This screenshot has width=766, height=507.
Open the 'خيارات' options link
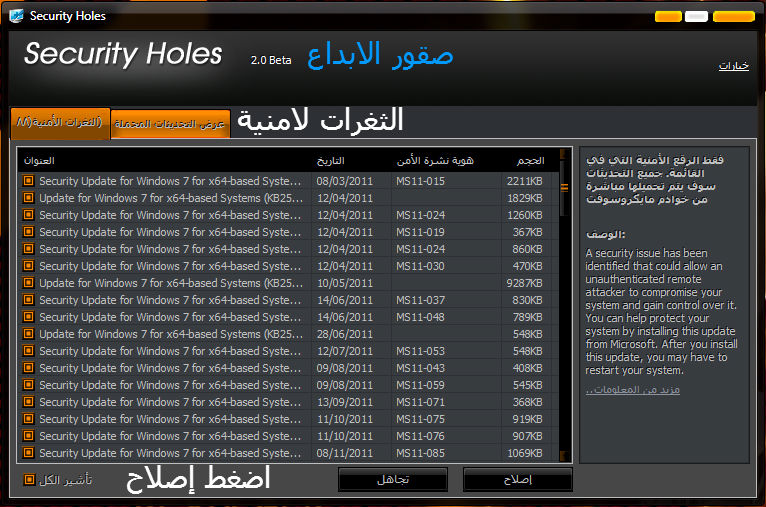click(733, 66)
